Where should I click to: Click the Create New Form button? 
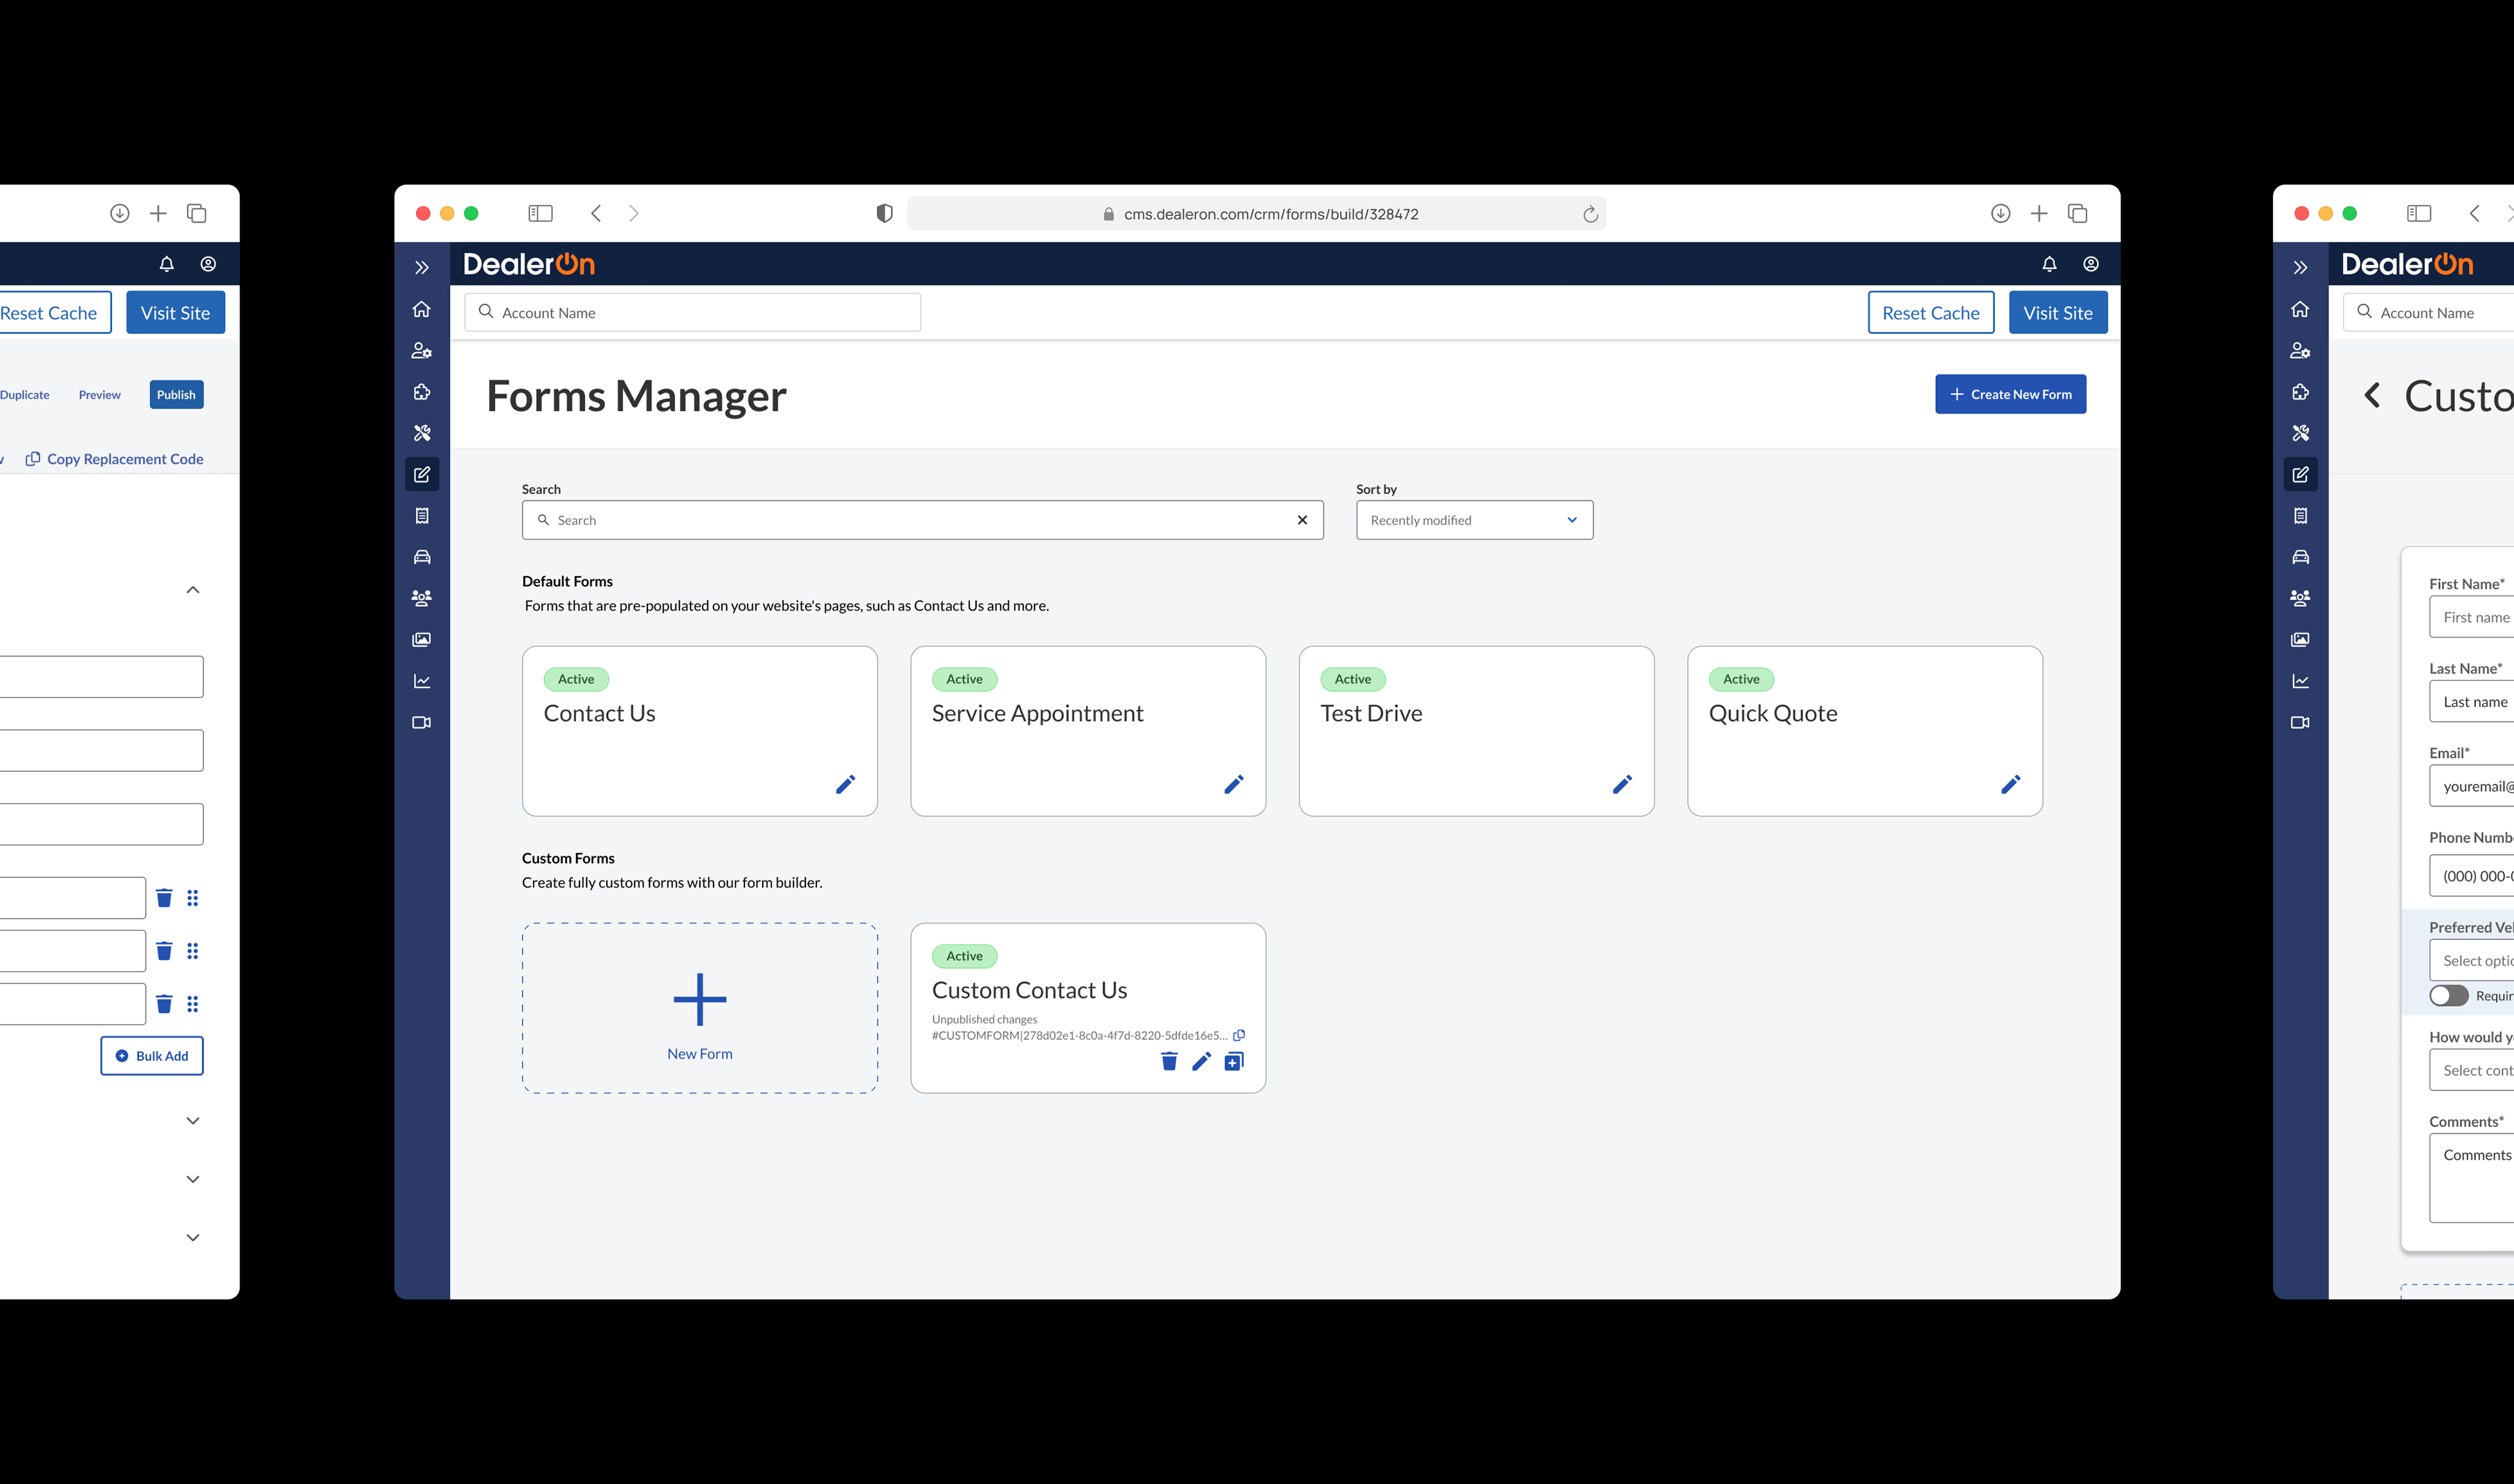tap(2010, 394)
